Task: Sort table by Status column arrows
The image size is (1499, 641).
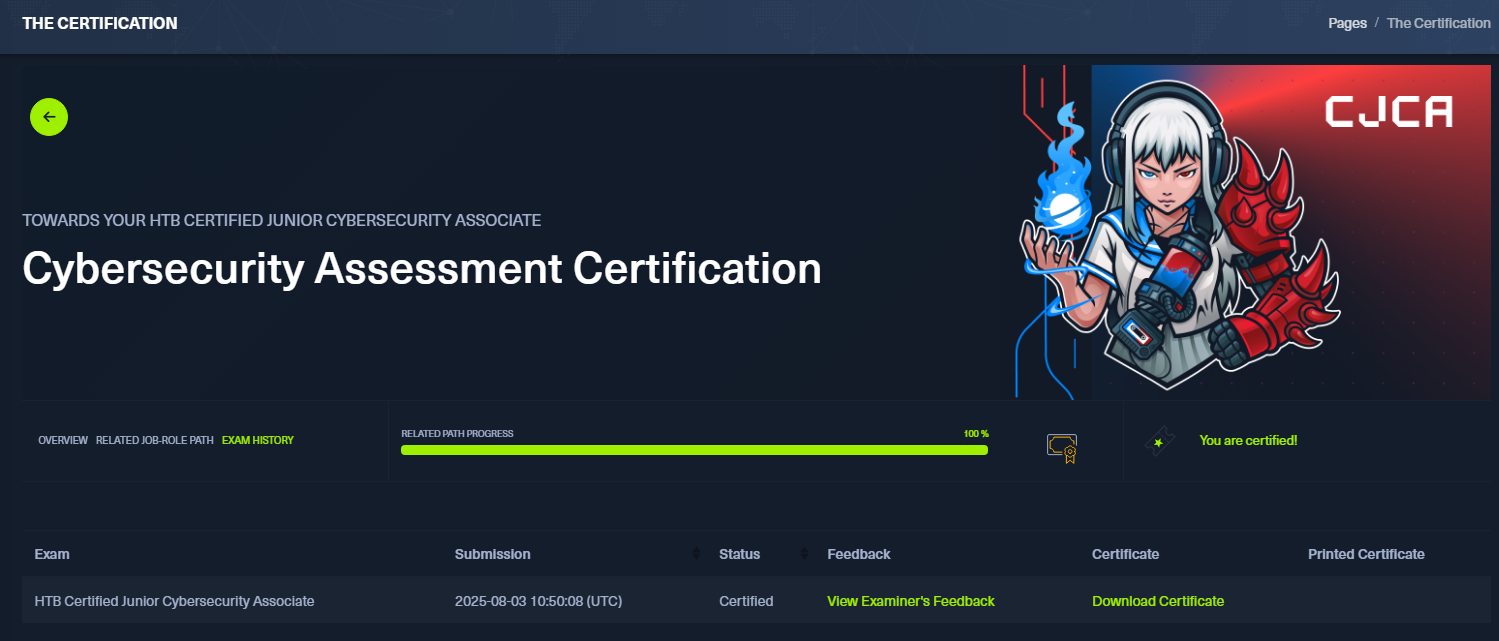Action: [804, 554]
